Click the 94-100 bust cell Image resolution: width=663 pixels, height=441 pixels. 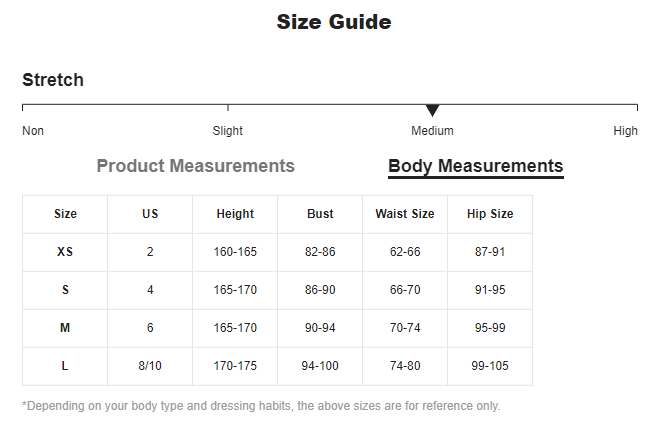pyautogui.click(x=320, y=366)
